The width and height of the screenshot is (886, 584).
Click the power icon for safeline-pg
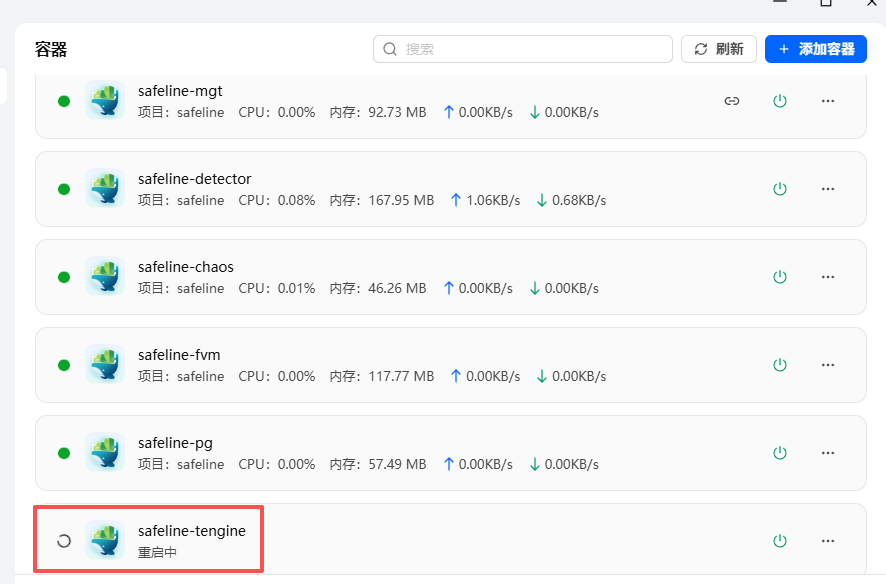coord(780,453)
